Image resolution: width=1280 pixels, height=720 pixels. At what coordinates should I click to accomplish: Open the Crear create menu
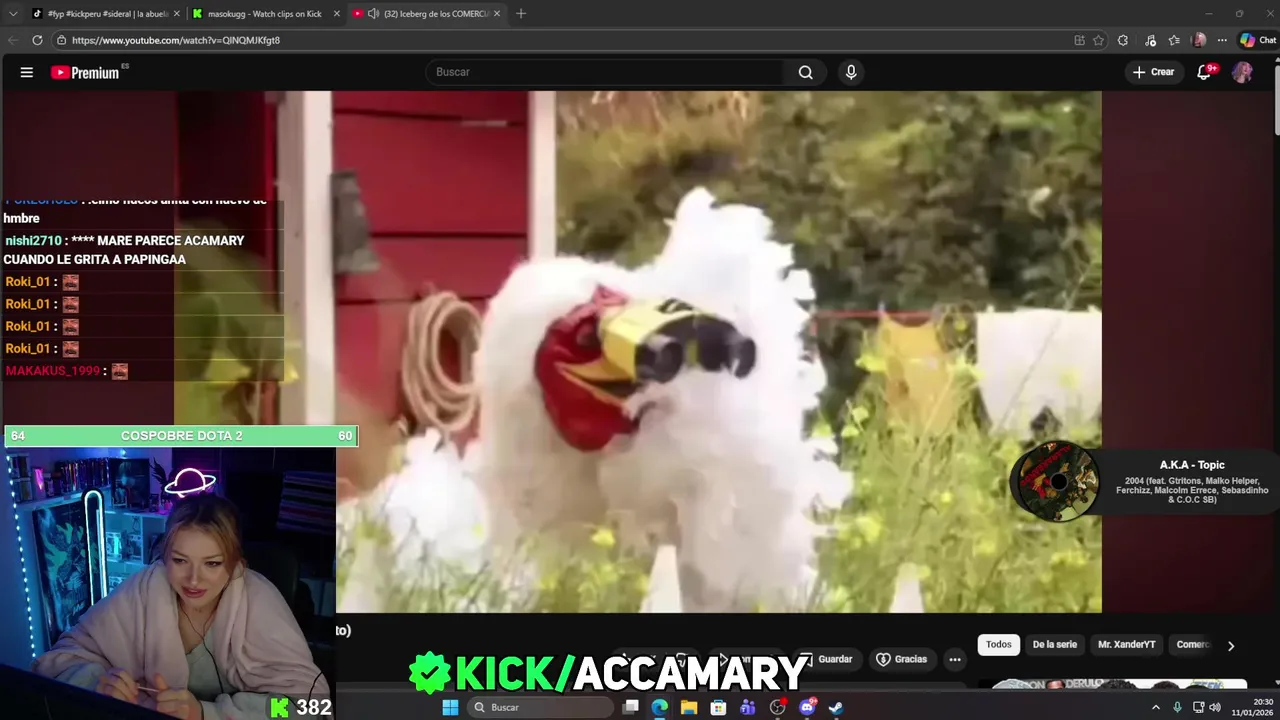[1153, 72]
